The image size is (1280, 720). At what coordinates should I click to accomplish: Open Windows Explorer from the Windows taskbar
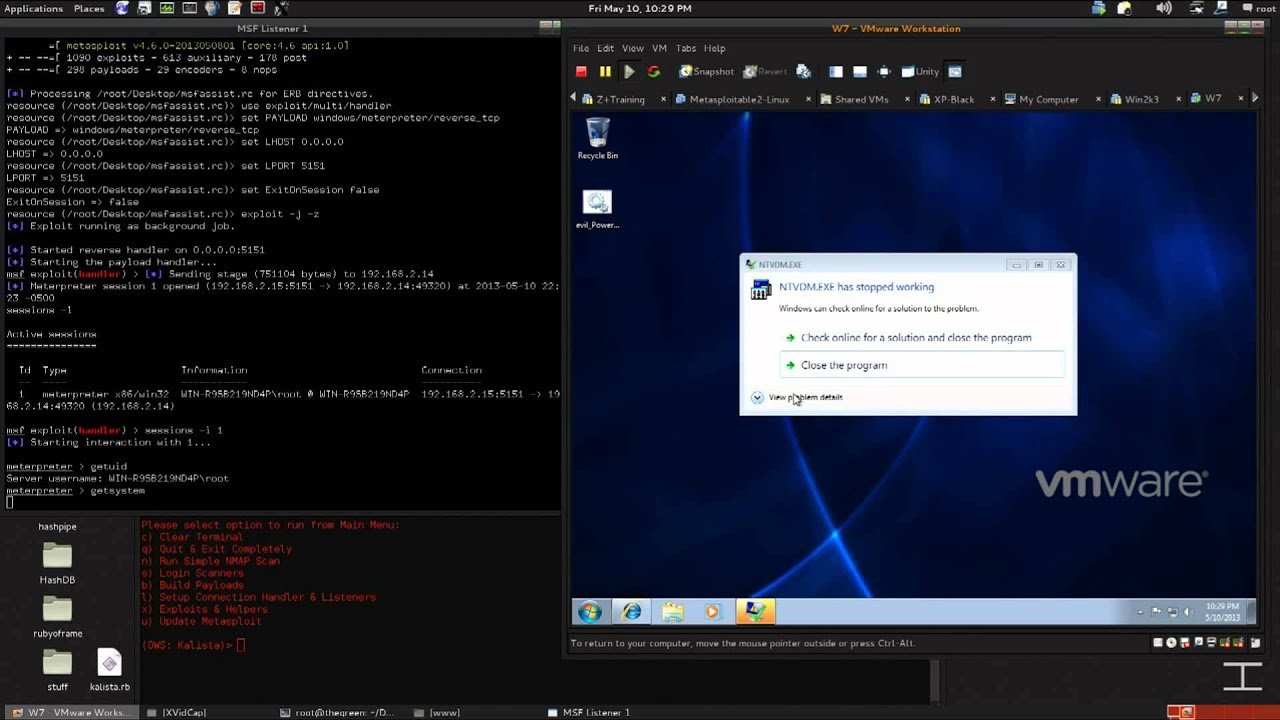pos(672,611)
